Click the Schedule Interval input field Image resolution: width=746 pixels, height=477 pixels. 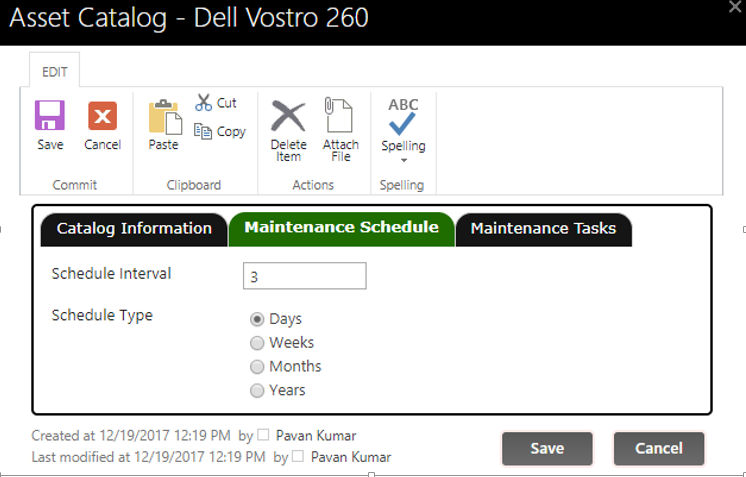point(304,276)
